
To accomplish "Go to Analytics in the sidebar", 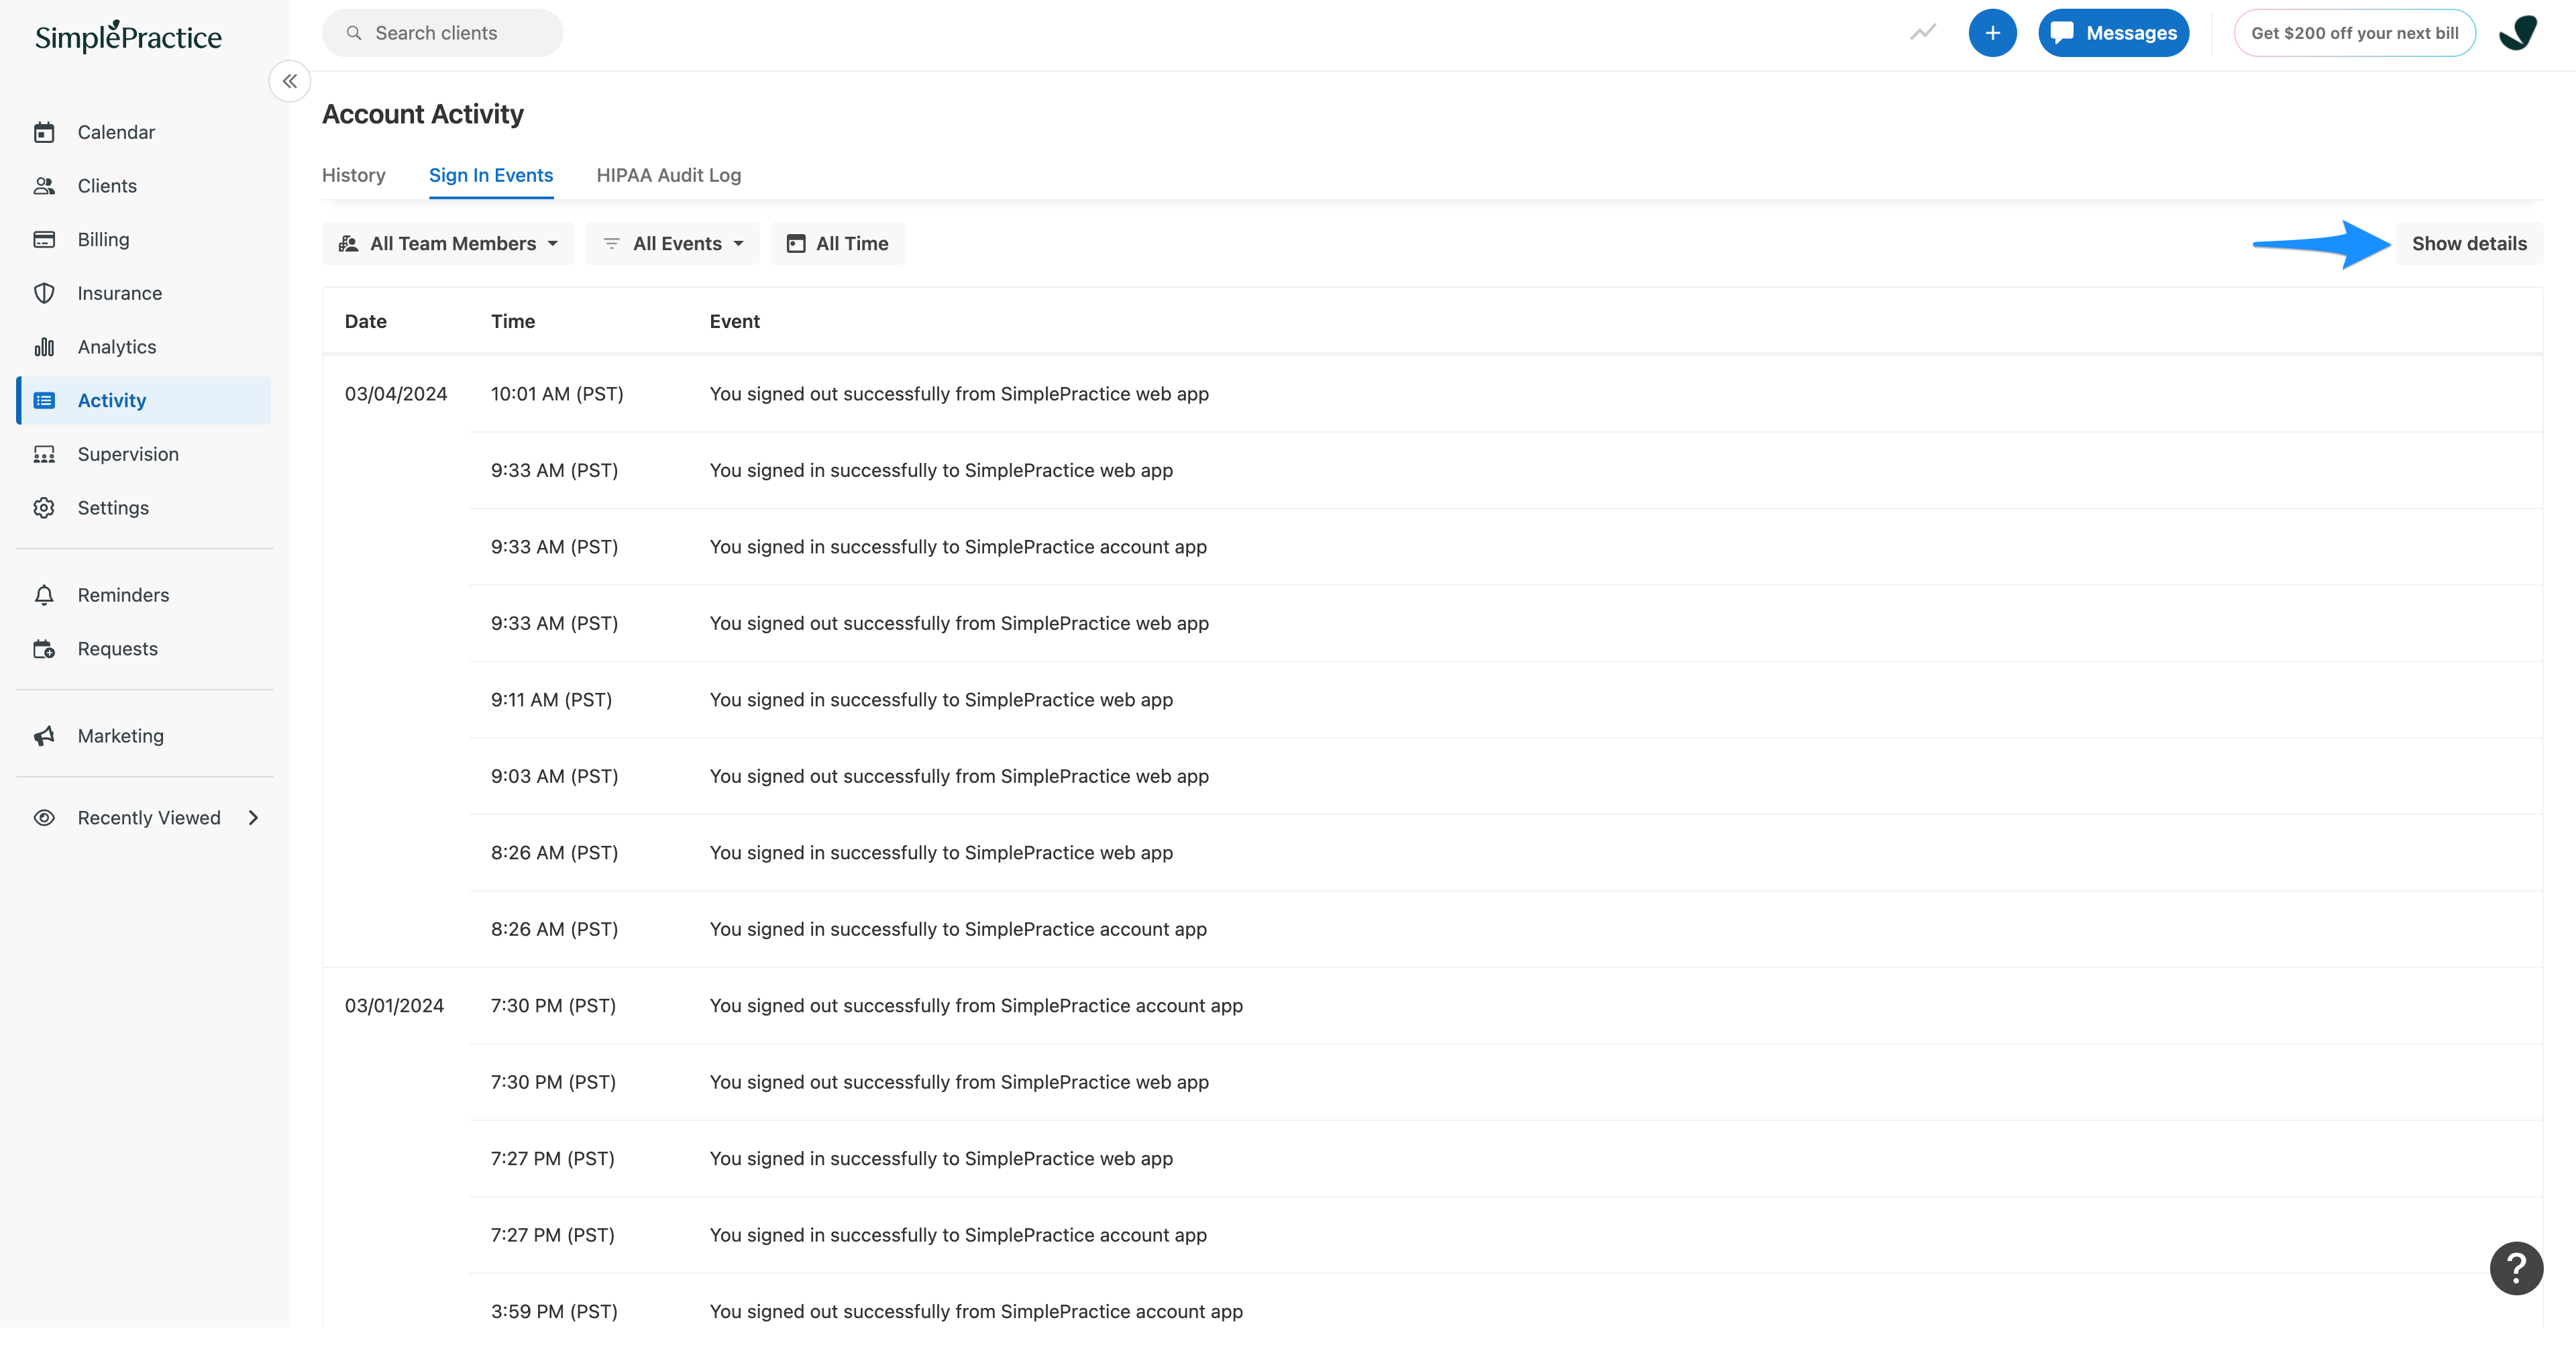I will (117, 347).
